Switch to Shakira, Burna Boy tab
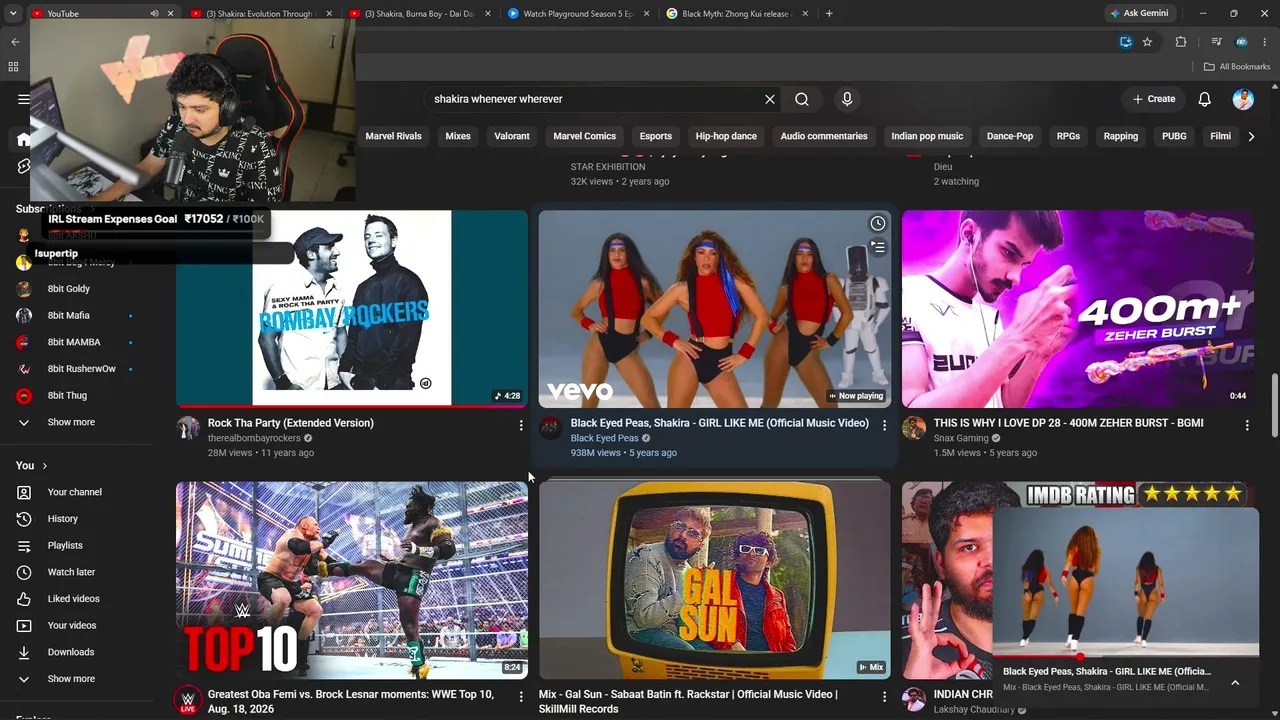The image size is (1280, 720). click(419, 14)
